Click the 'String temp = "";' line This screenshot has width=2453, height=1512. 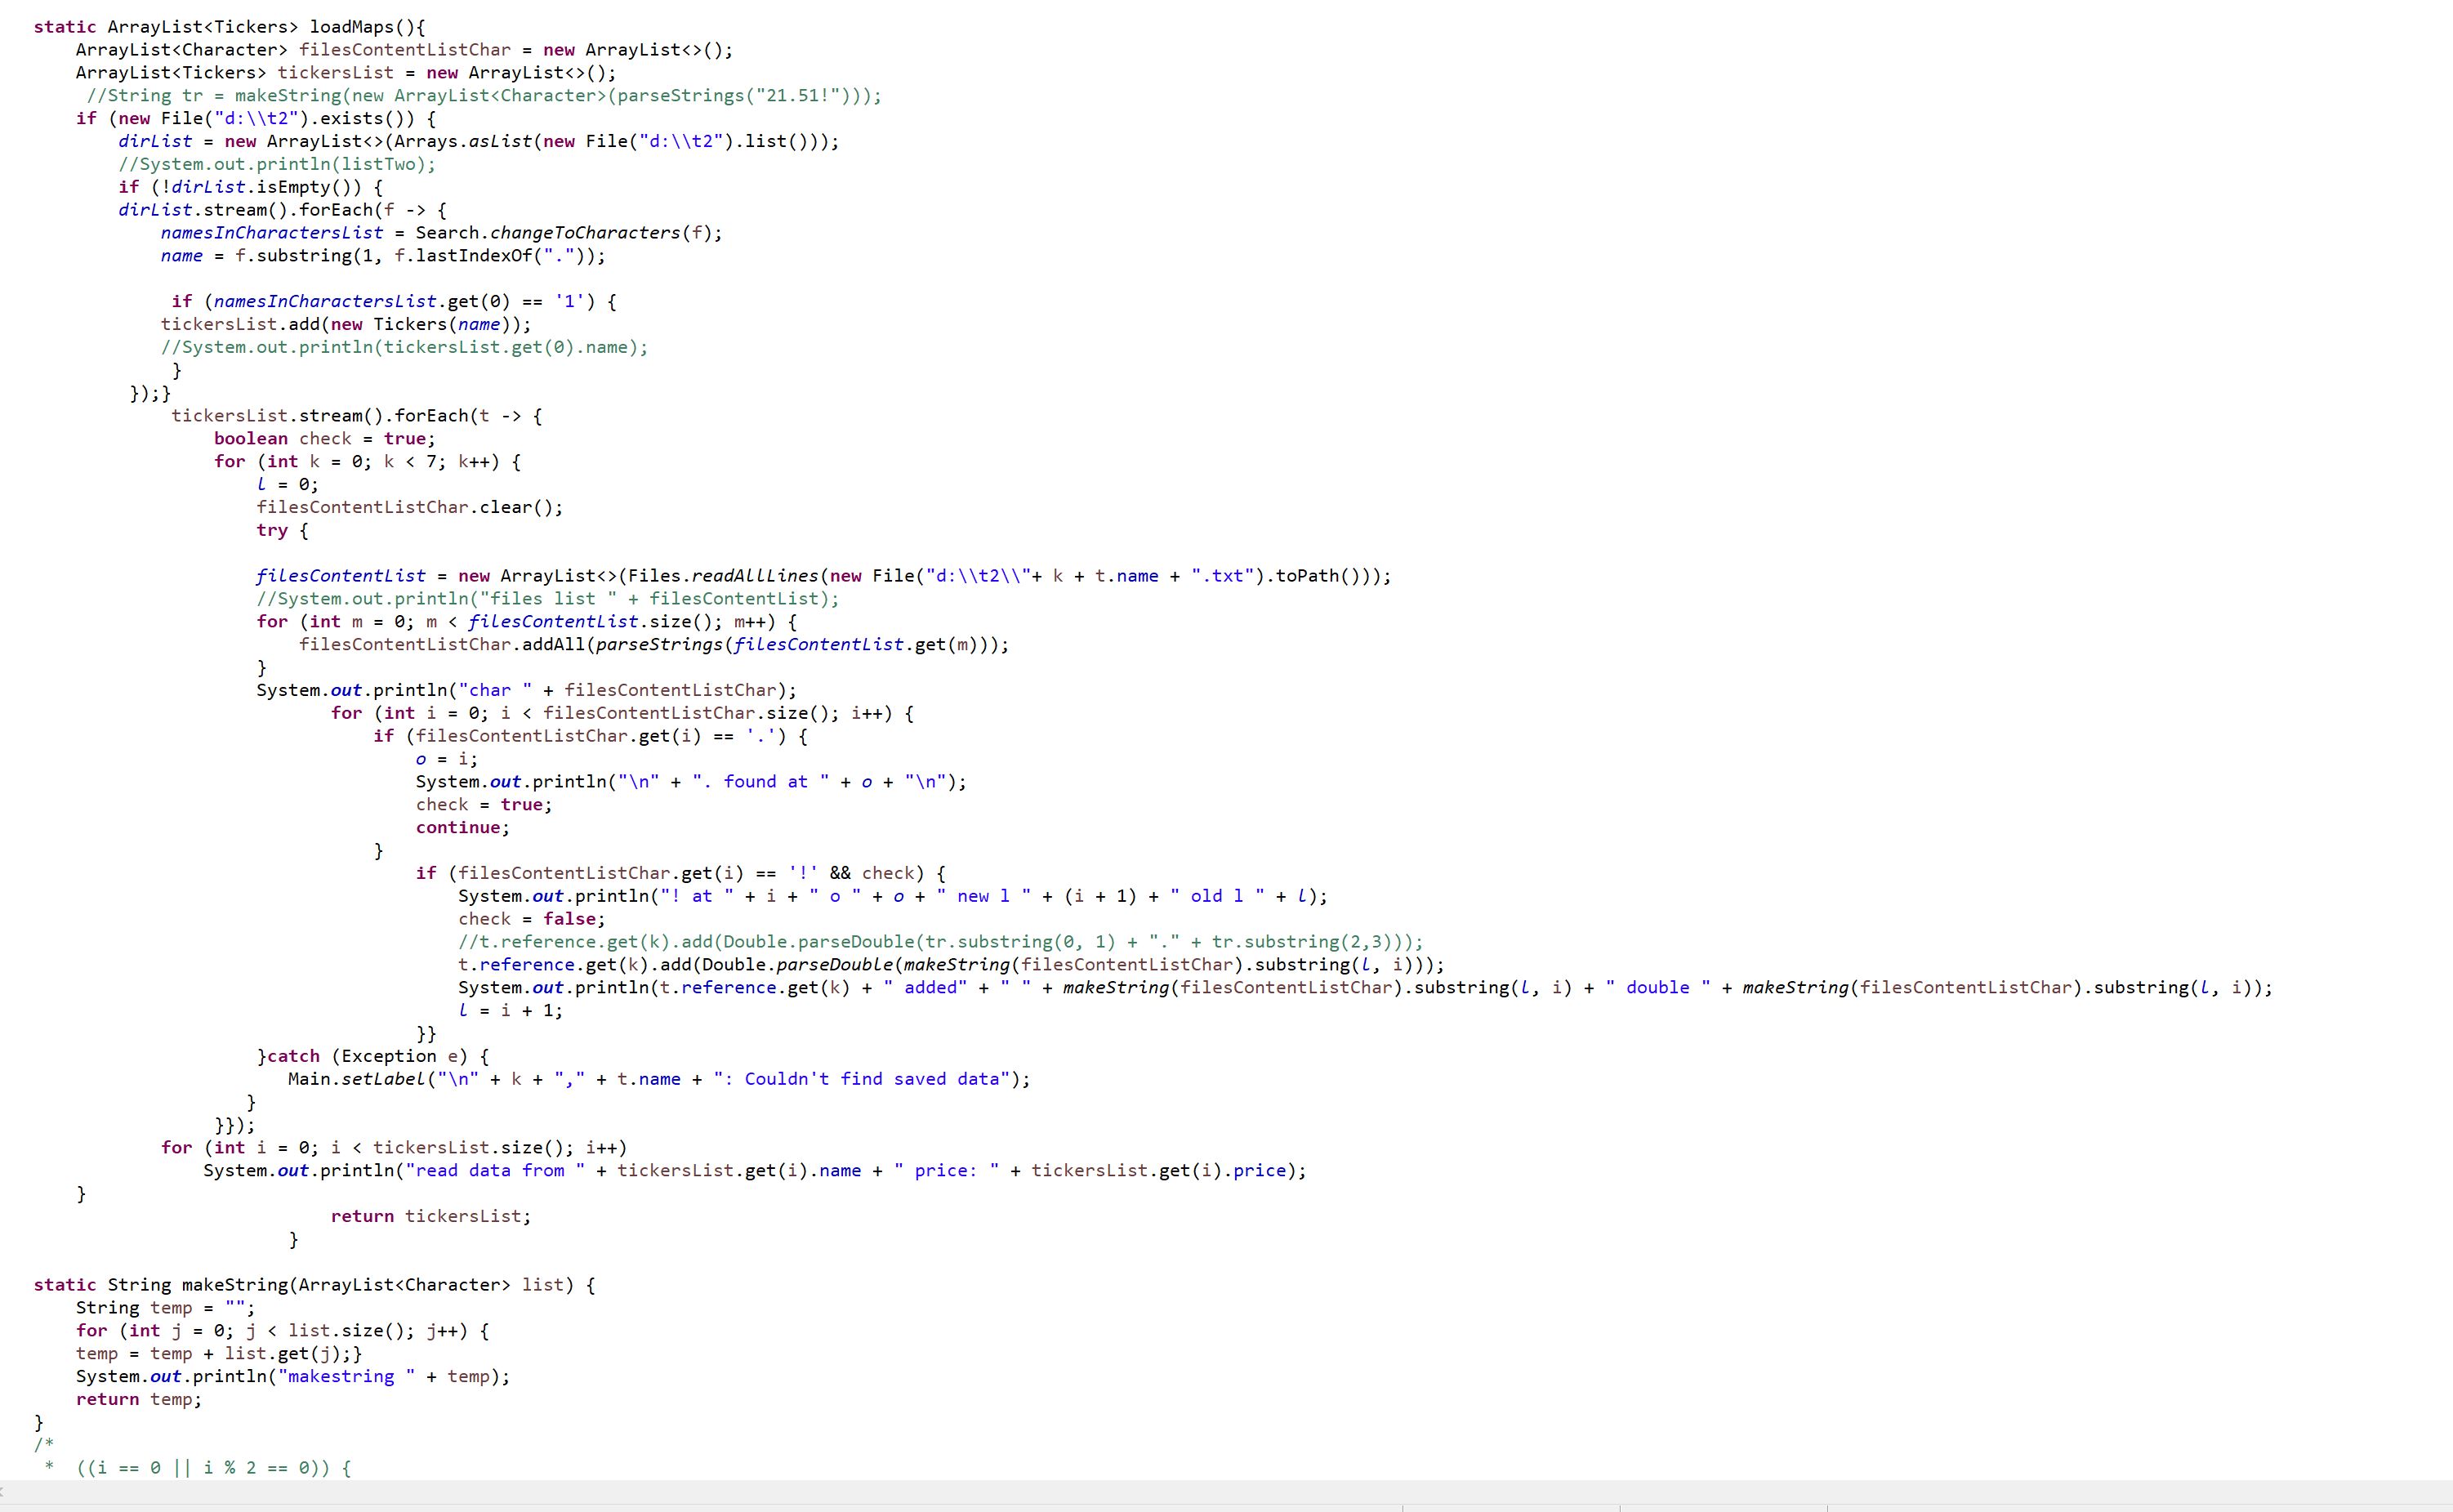pyautogui.click(x=166, y=1308)
